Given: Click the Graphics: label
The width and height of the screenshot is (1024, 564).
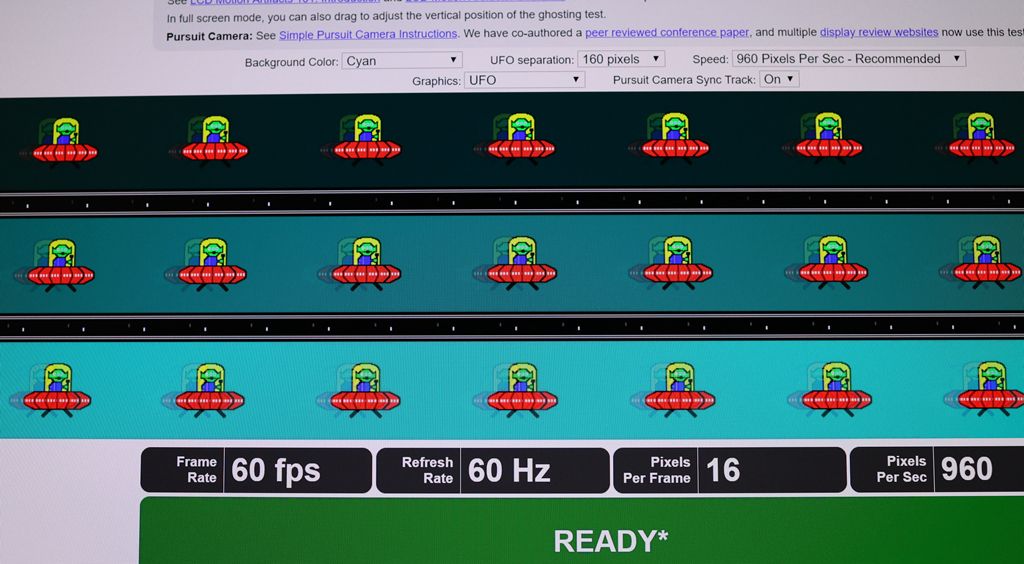Looking at the screenshot, I should (436, 82).
